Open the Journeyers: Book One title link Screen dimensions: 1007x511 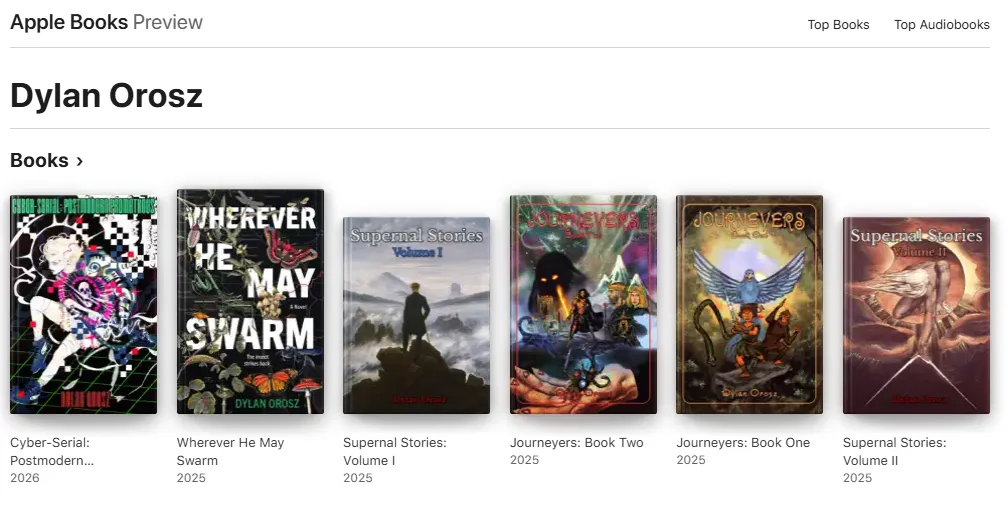coord(743,442)
